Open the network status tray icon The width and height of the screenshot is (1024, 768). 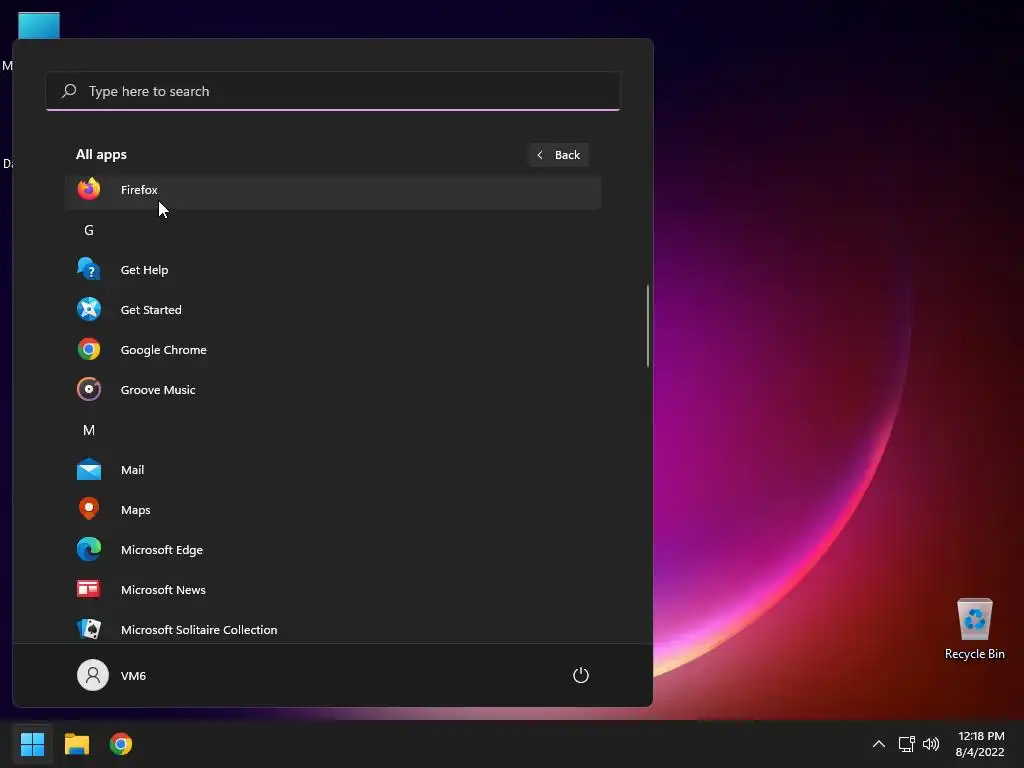point(906,744)
